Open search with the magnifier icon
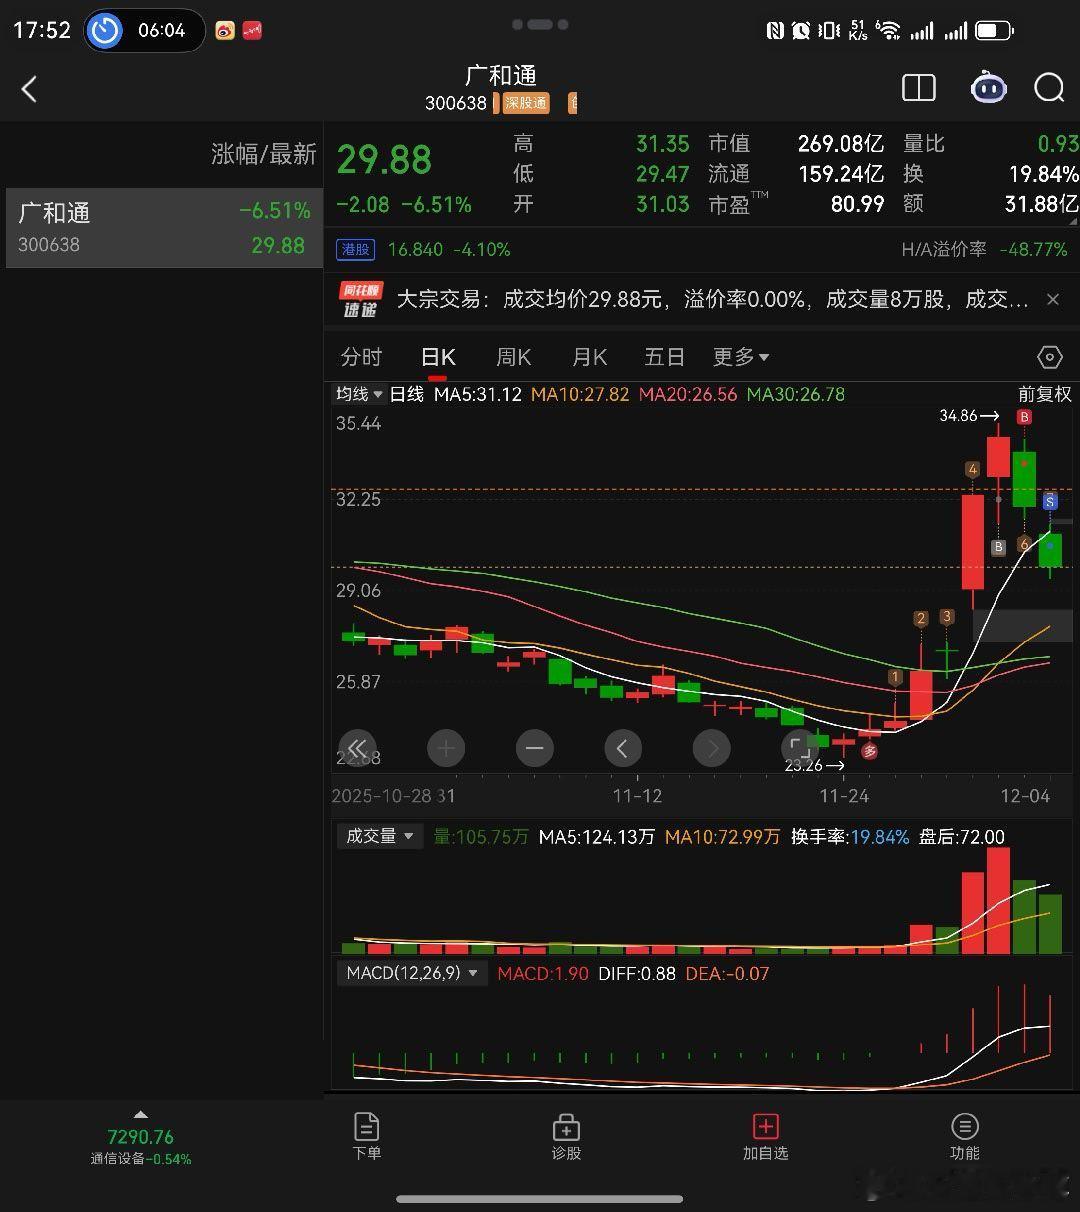 [x=1049, y=89]
